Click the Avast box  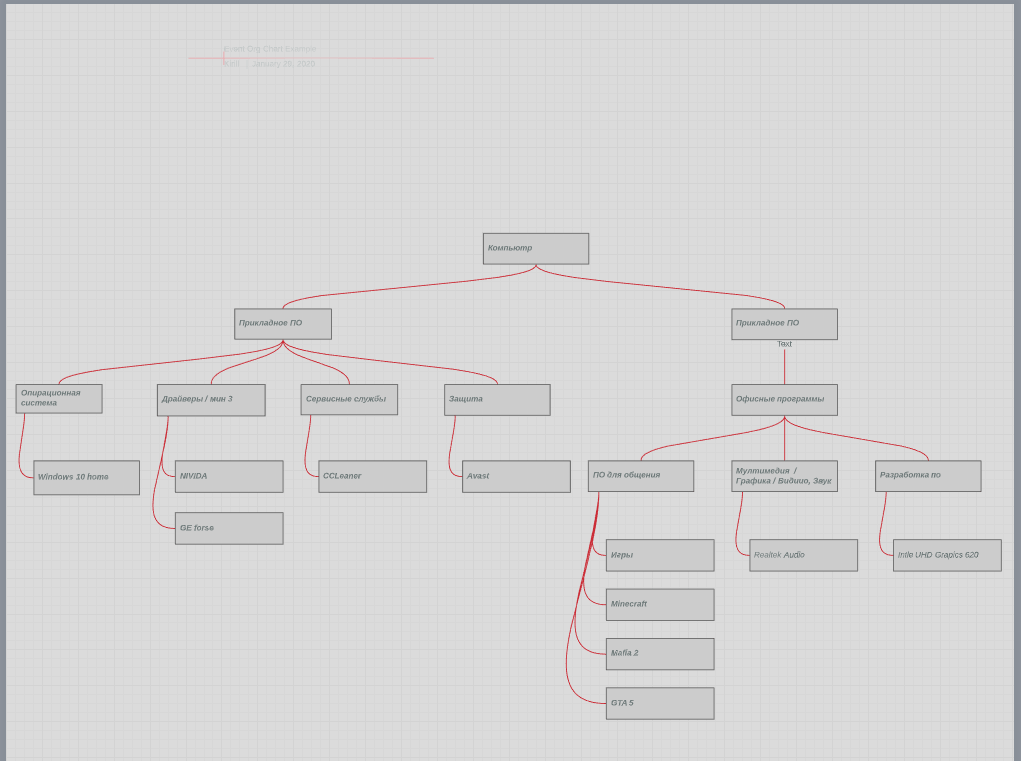tap(516, 477)
